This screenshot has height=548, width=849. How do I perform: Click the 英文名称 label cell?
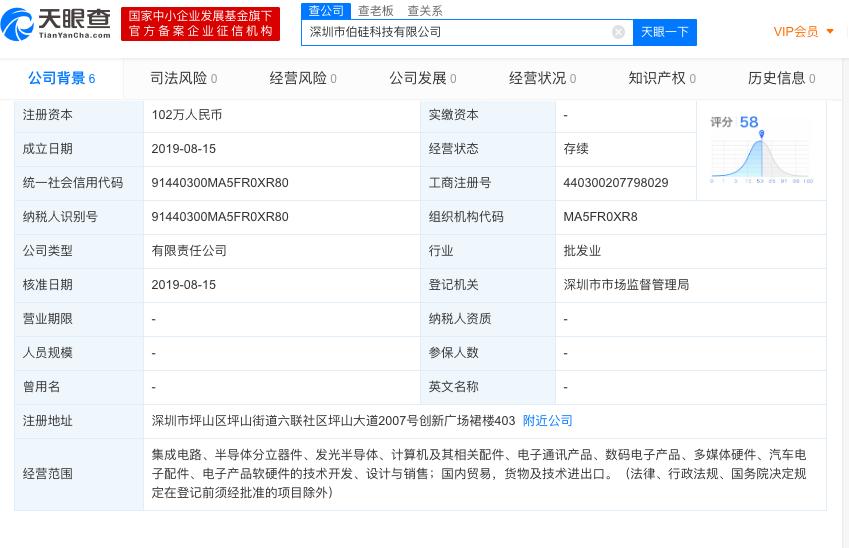(488, 387)
